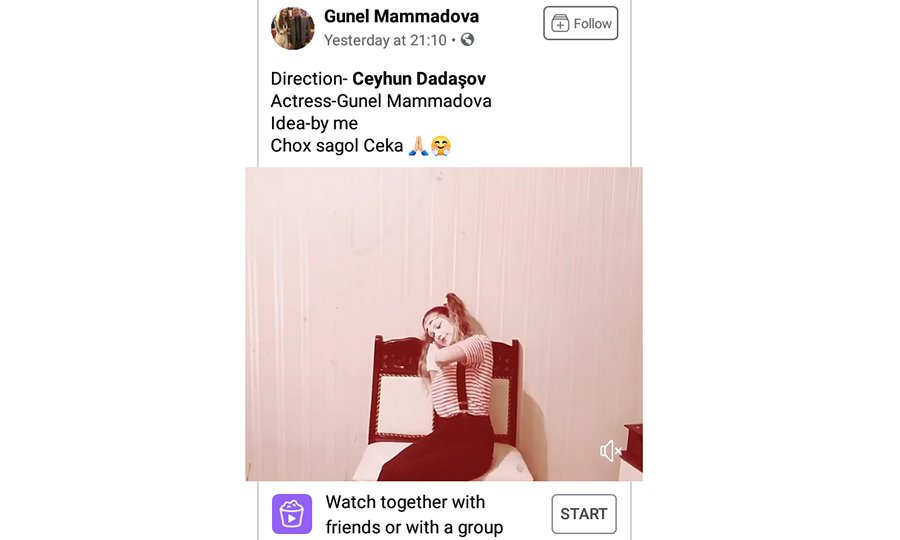Start a watch party with the START button

[584, 514]
